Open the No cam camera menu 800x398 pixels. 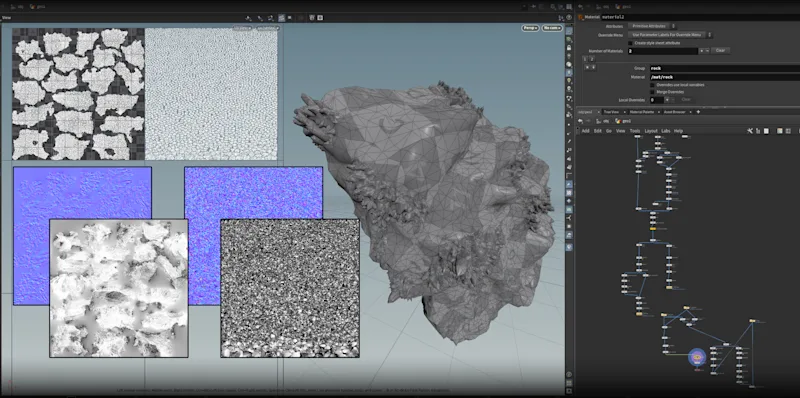552,28
